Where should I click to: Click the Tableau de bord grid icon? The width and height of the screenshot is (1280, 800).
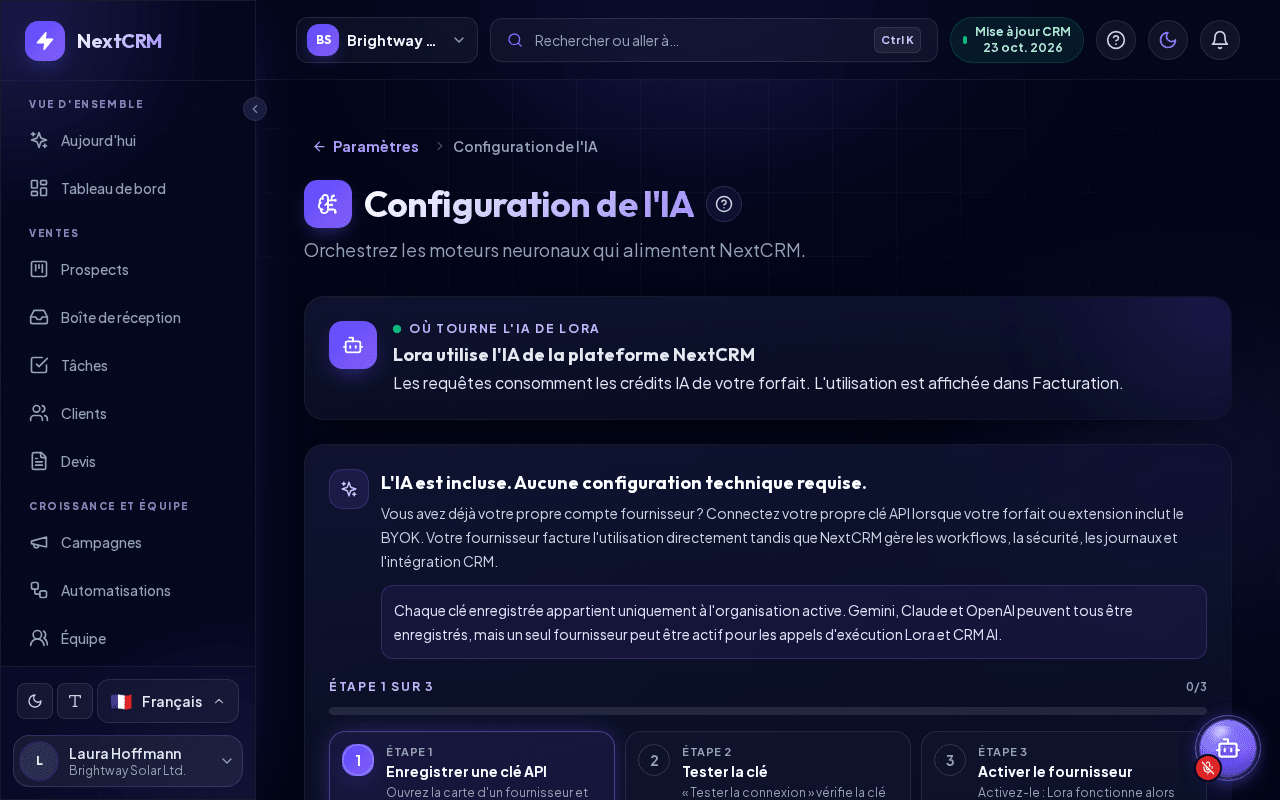pyautogui.click(x=39, y=188)
